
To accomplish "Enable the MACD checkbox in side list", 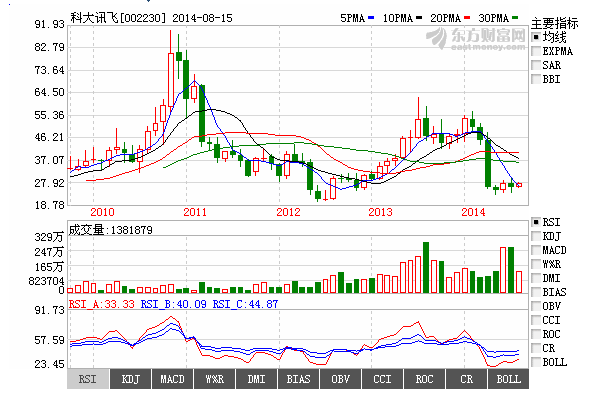I will 536,250.
